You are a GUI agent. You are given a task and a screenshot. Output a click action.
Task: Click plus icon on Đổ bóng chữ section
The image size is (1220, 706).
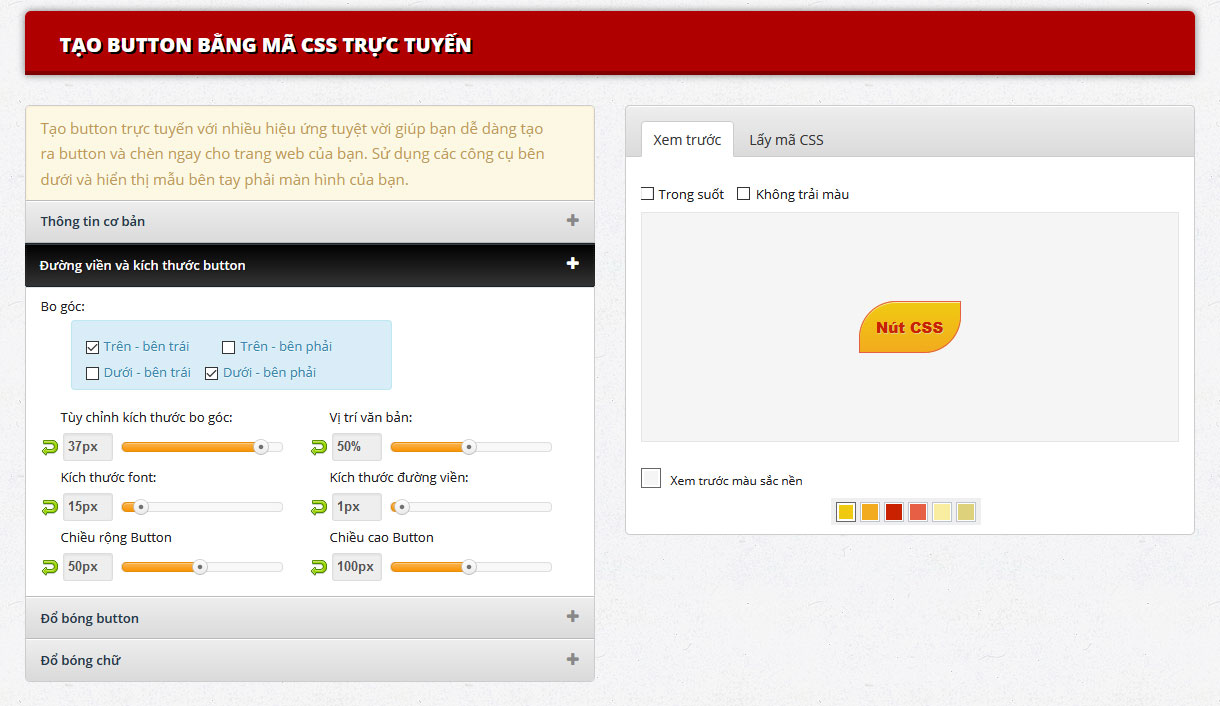tap(572, 659)
